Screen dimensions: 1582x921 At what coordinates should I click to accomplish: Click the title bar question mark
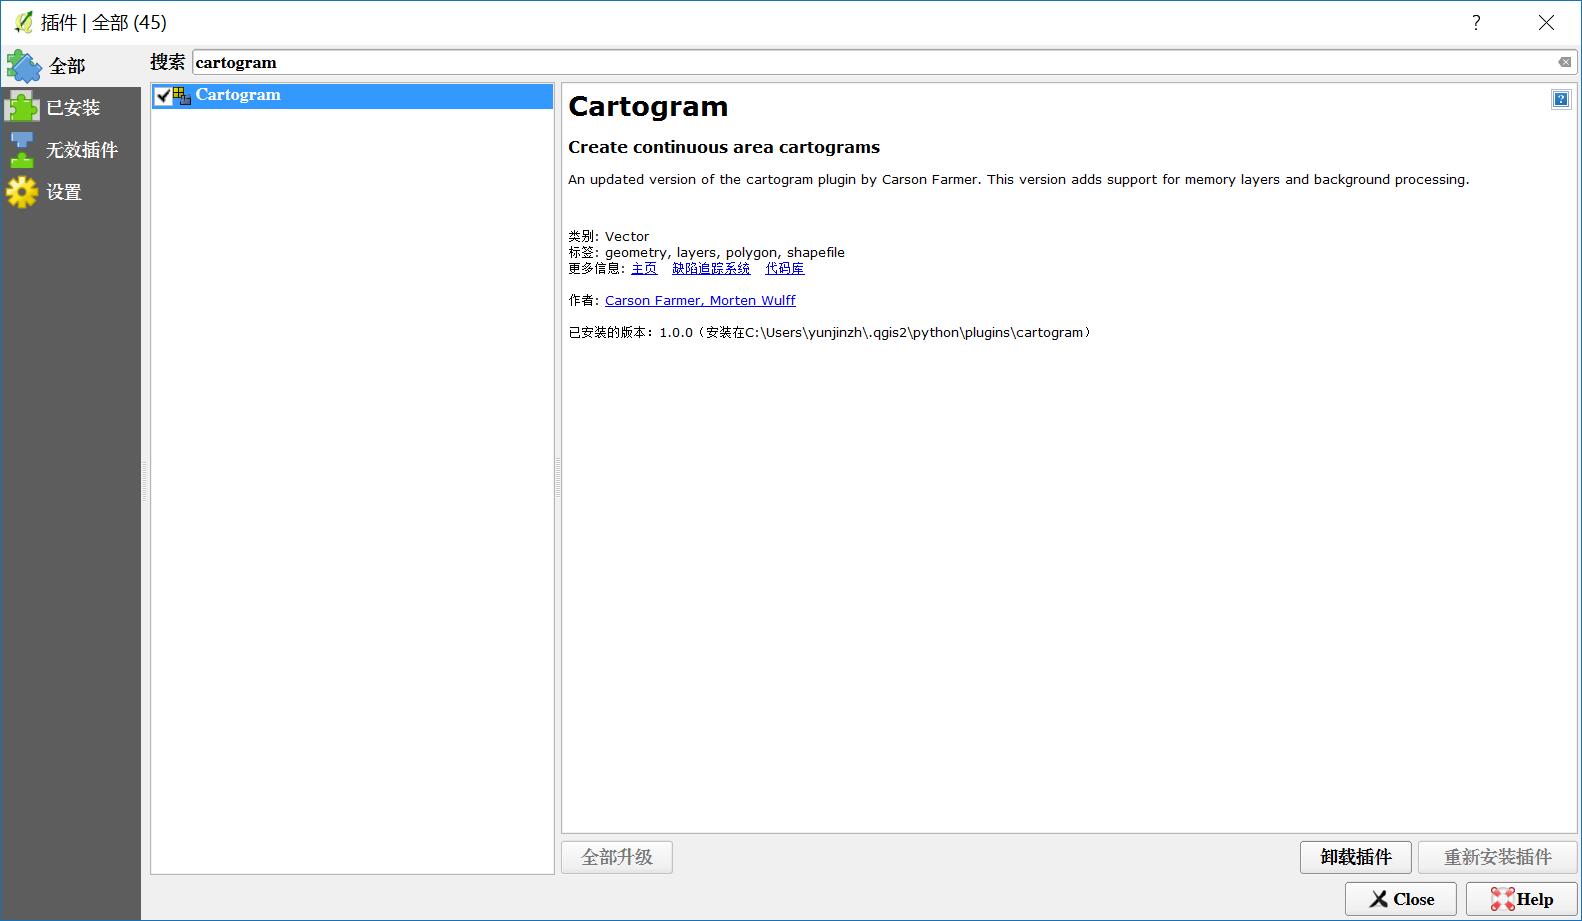click(1476, 23)
